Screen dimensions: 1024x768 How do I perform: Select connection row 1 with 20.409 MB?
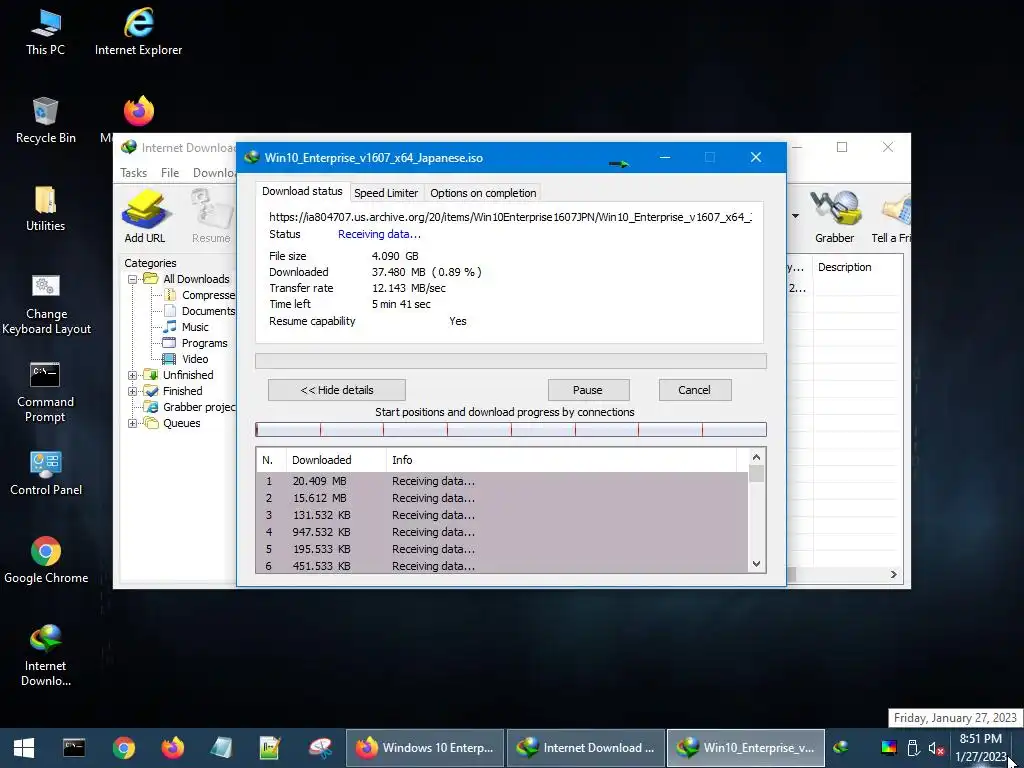[x=502, y=481]
